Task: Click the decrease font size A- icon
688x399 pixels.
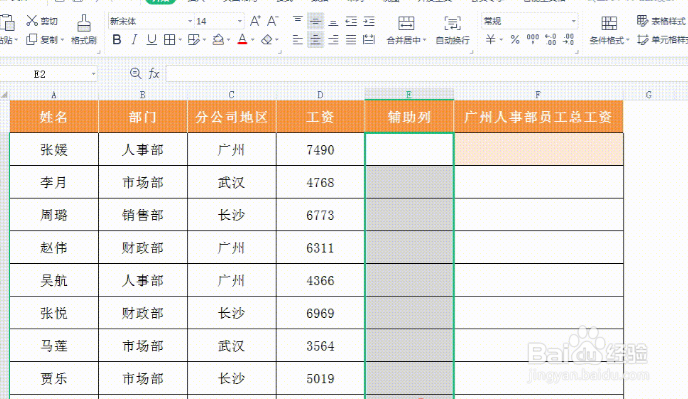Action: (272, 21)
